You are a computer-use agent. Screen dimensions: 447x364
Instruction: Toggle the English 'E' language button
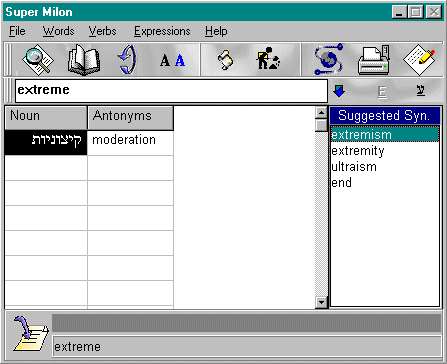[x=382, y=92]
